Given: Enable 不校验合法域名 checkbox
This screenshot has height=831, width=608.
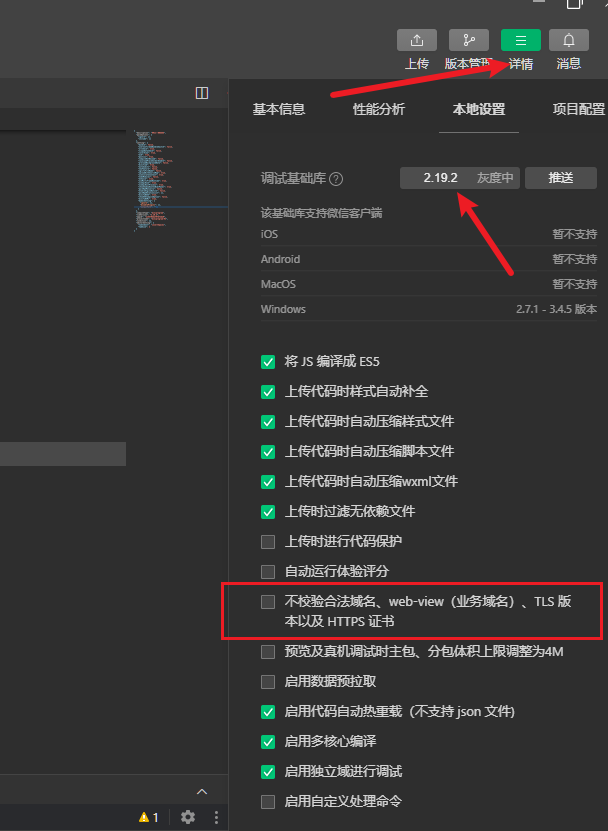Looking at the screenshot, I should (267, 602).
